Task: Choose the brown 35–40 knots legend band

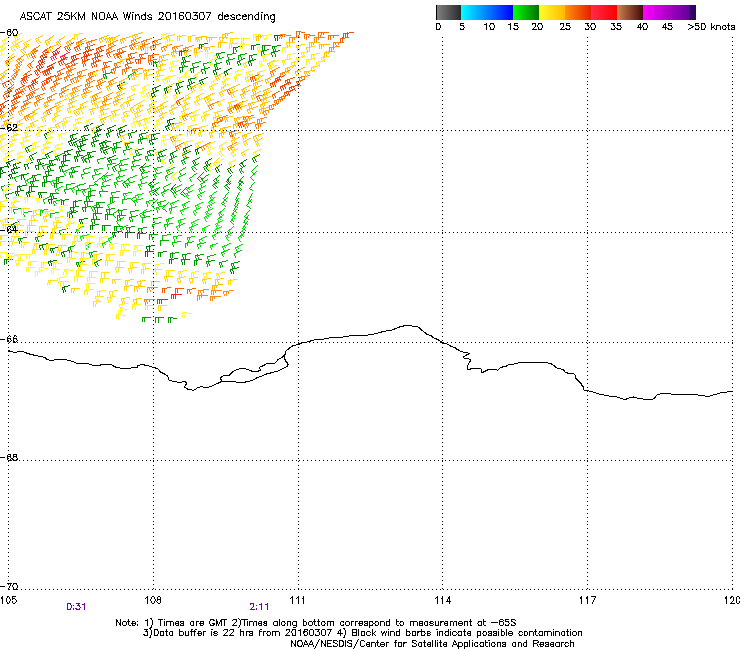Action: pos(630,12)
